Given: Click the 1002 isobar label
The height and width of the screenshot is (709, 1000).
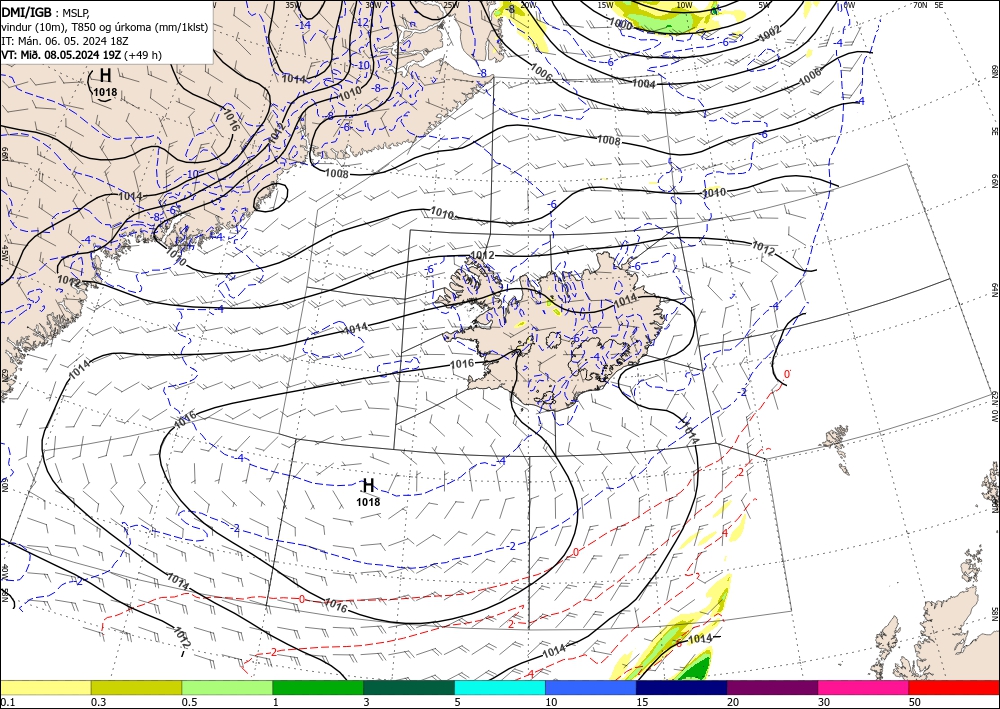Looking at the screenshot, I should pyautogui.click(x=770, y=34).
